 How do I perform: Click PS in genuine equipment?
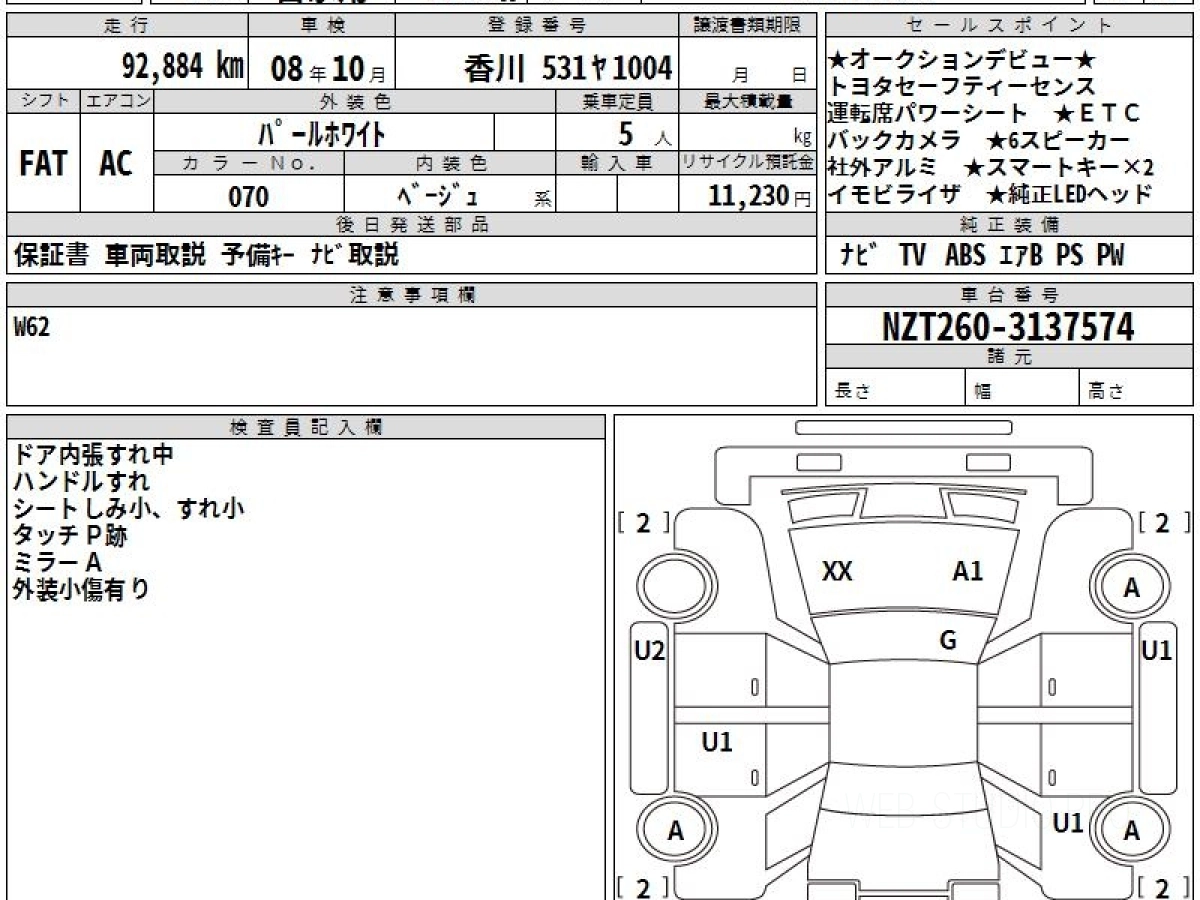tap(1069, 255)
